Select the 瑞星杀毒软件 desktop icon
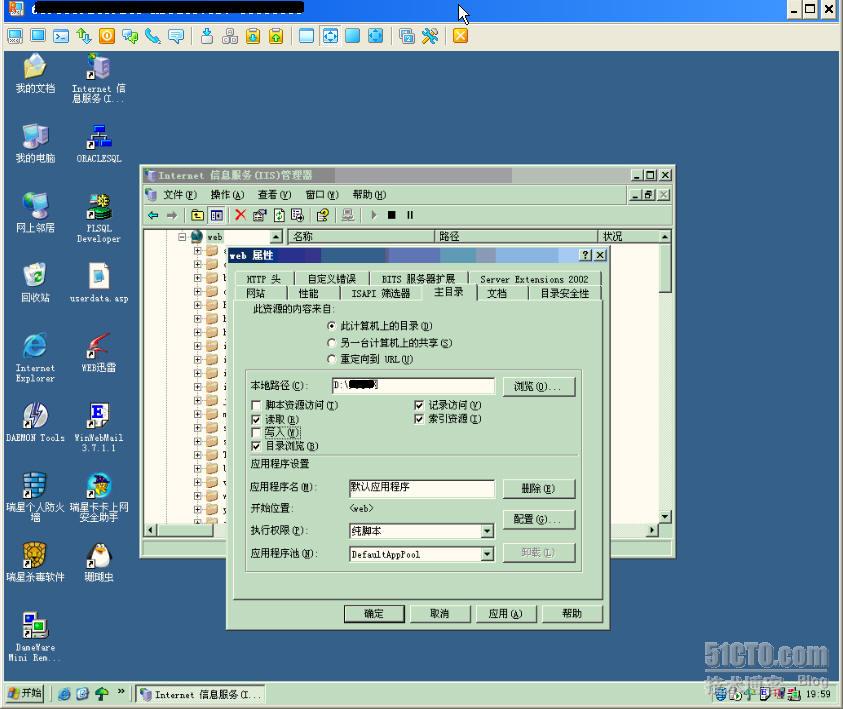843x709 pixels. coord(35,562)
